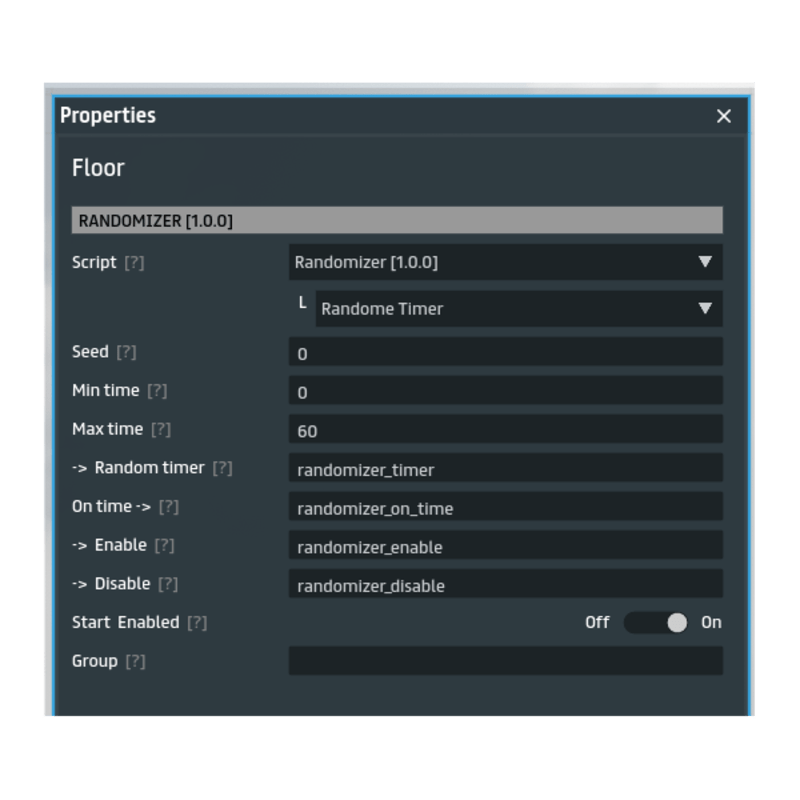Screen dimensions: 800x800
Task: Click the On time help icon
Action: pyautogui.click(x=169, y=507)
